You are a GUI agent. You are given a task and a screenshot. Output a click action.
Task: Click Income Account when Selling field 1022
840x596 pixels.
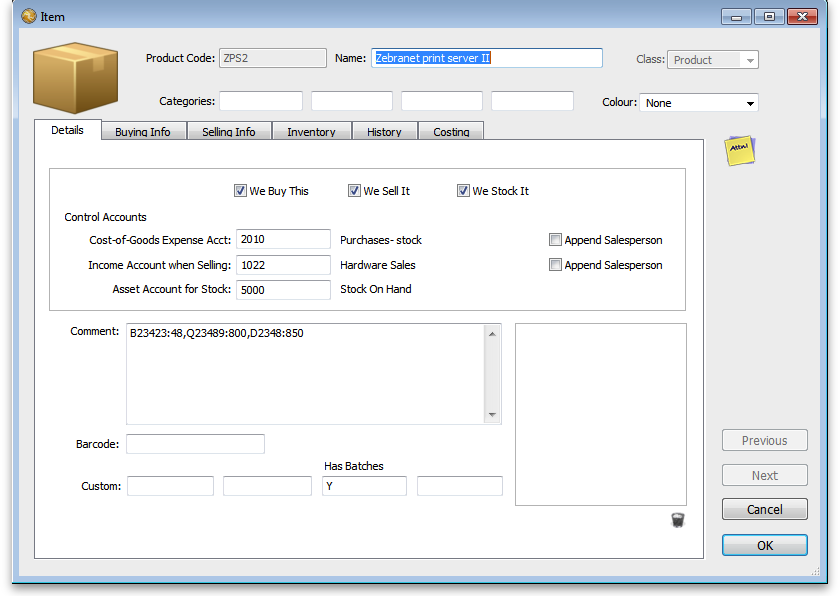click(x=283, y=265)
